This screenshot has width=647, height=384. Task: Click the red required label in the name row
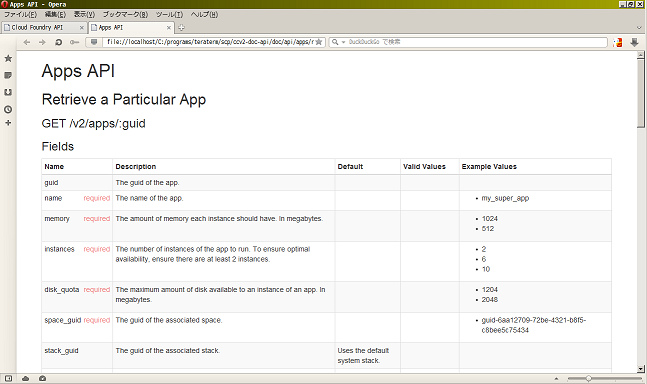(x=97, y=198)
